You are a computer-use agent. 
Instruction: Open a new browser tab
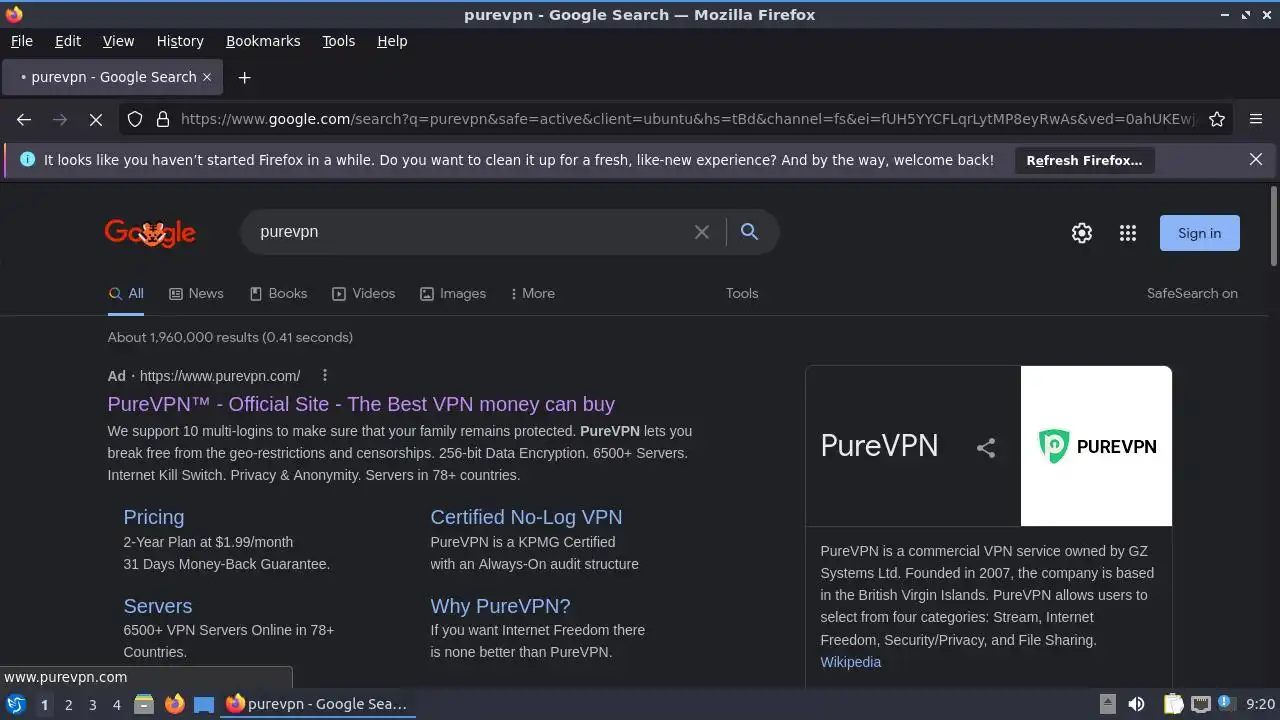coord(244,77)
